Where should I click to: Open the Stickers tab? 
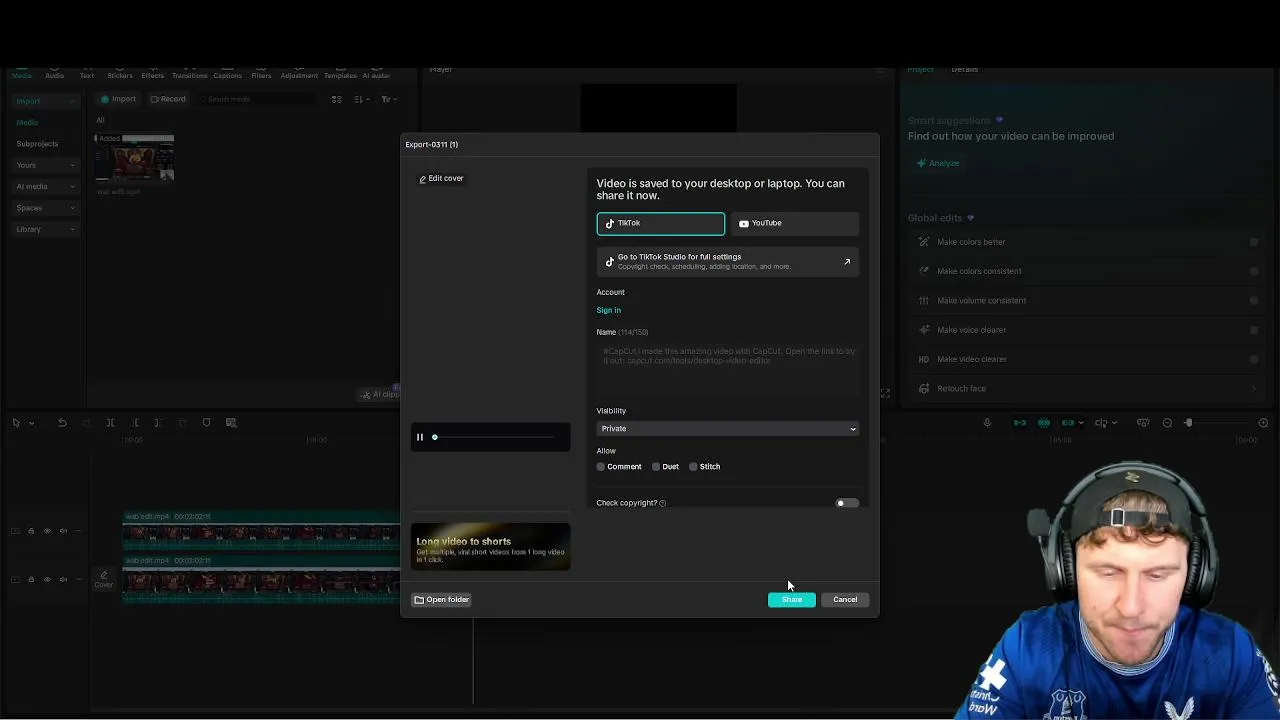(119, 75)
